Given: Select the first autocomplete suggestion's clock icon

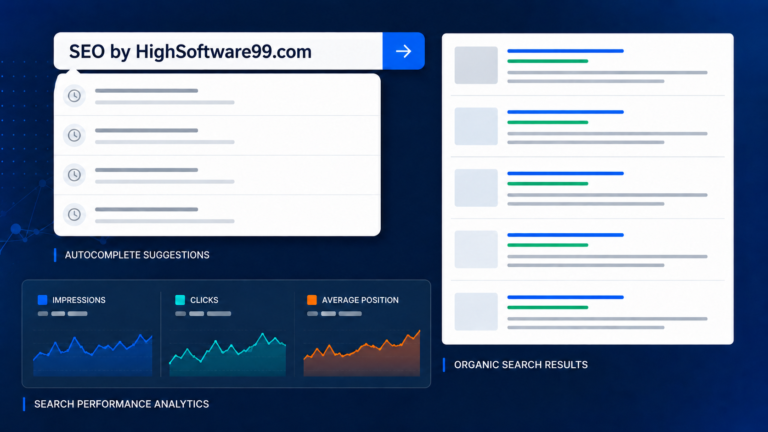Looking at the screenshot, I should coord(74,96).
